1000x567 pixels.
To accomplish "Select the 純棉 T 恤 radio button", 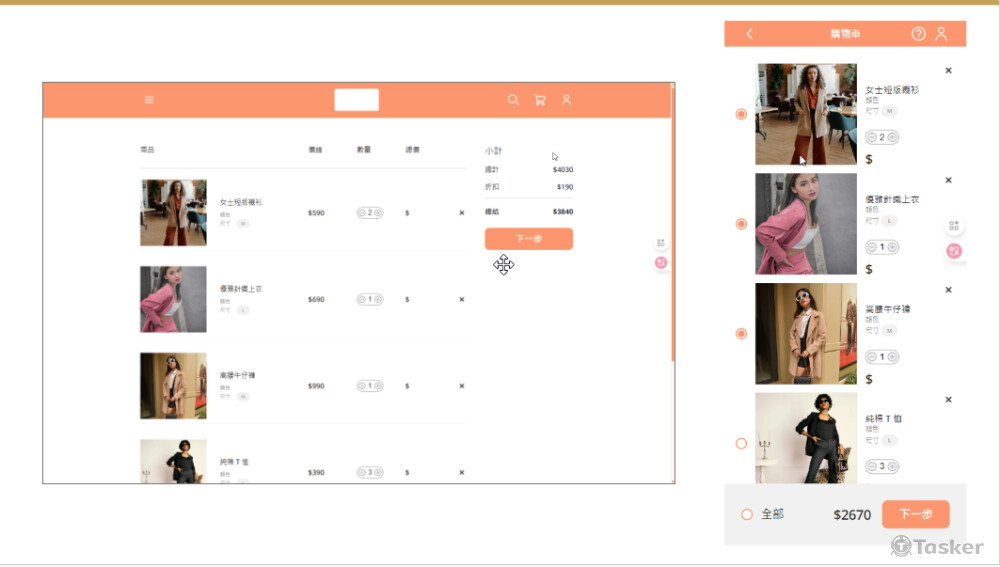I will click(x=741, y=443).
